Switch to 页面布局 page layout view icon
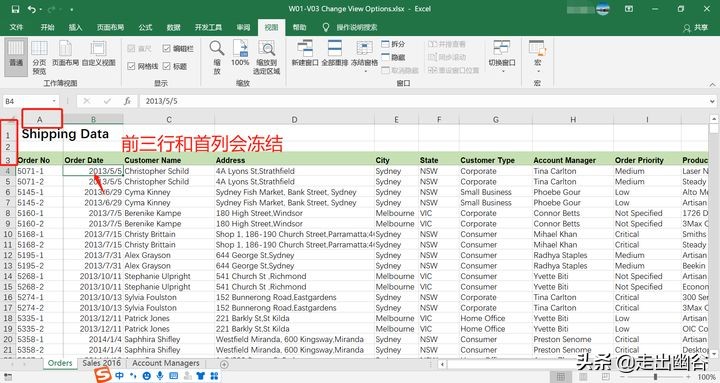720x383 pixels. pos(65,53)
